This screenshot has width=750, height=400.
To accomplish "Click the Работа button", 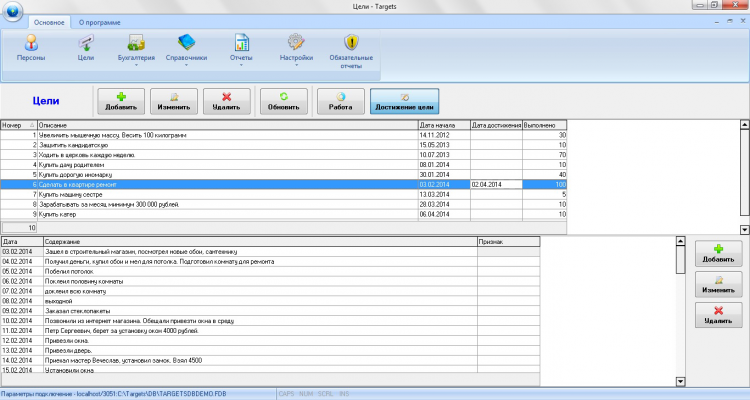I will (341, 101).
